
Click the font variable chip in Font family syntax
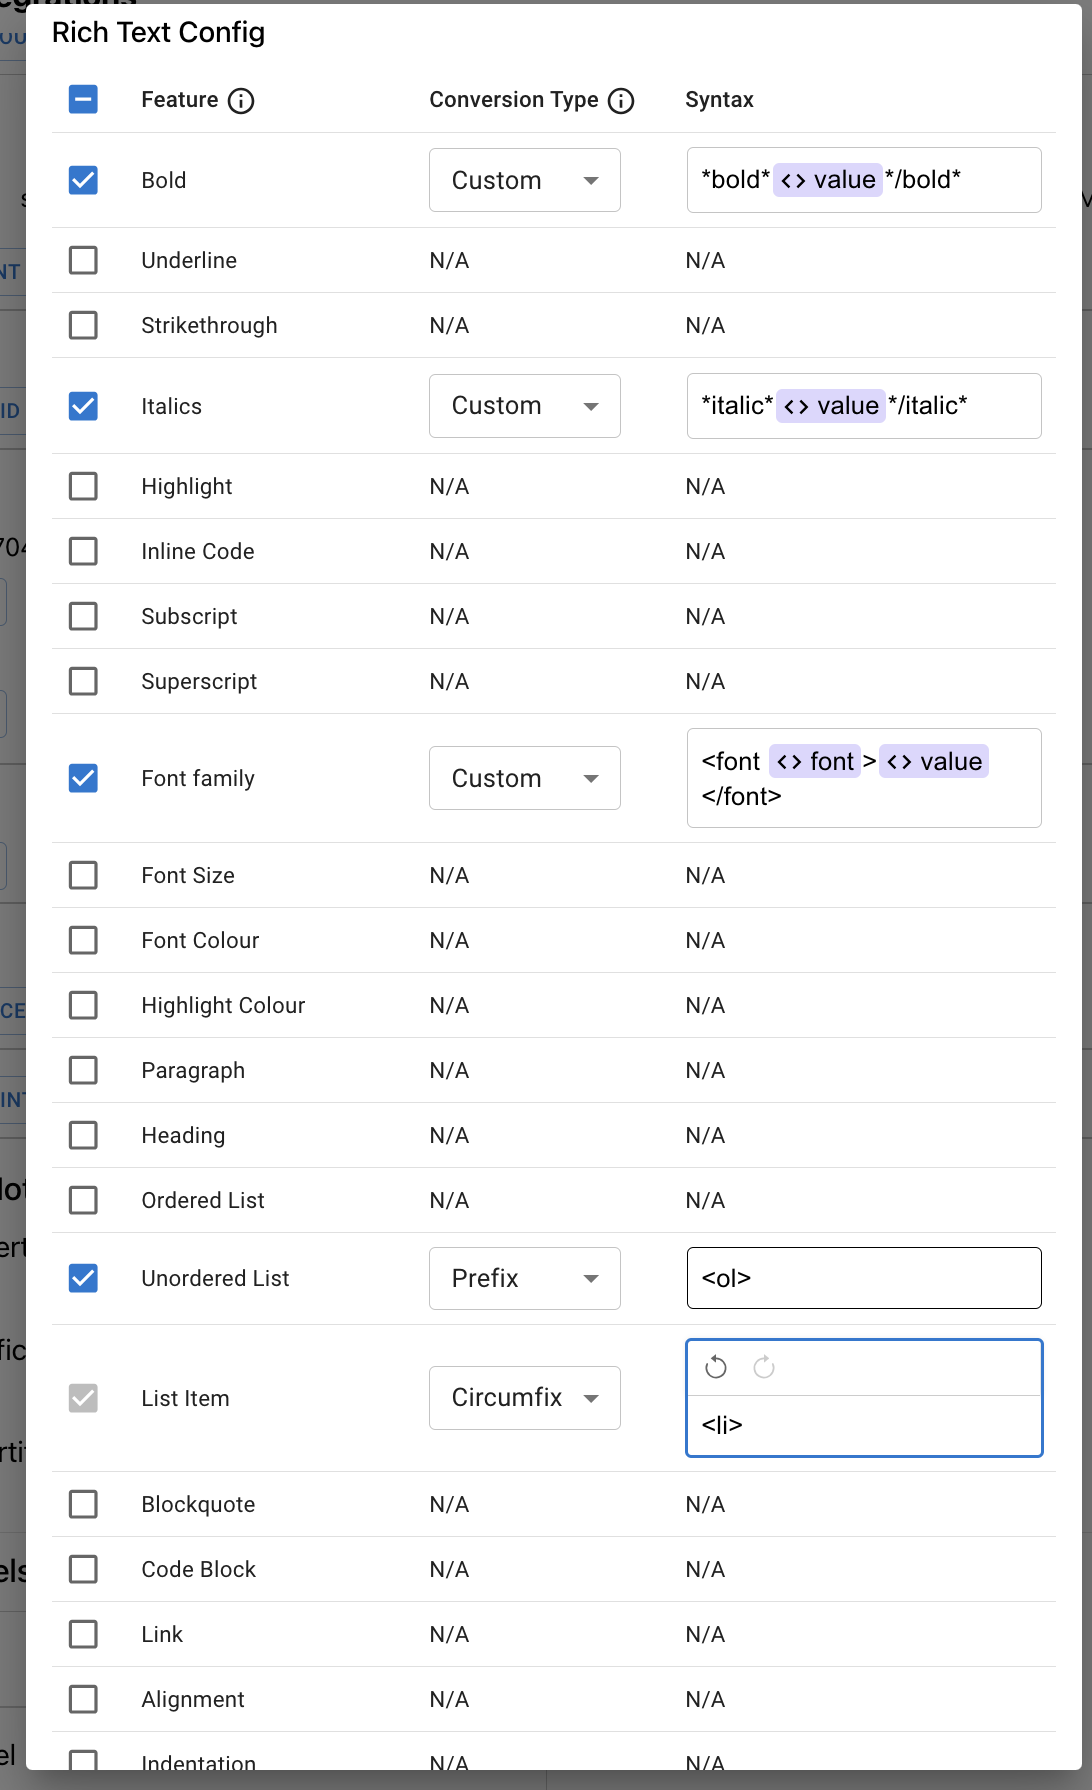[815, 762]
